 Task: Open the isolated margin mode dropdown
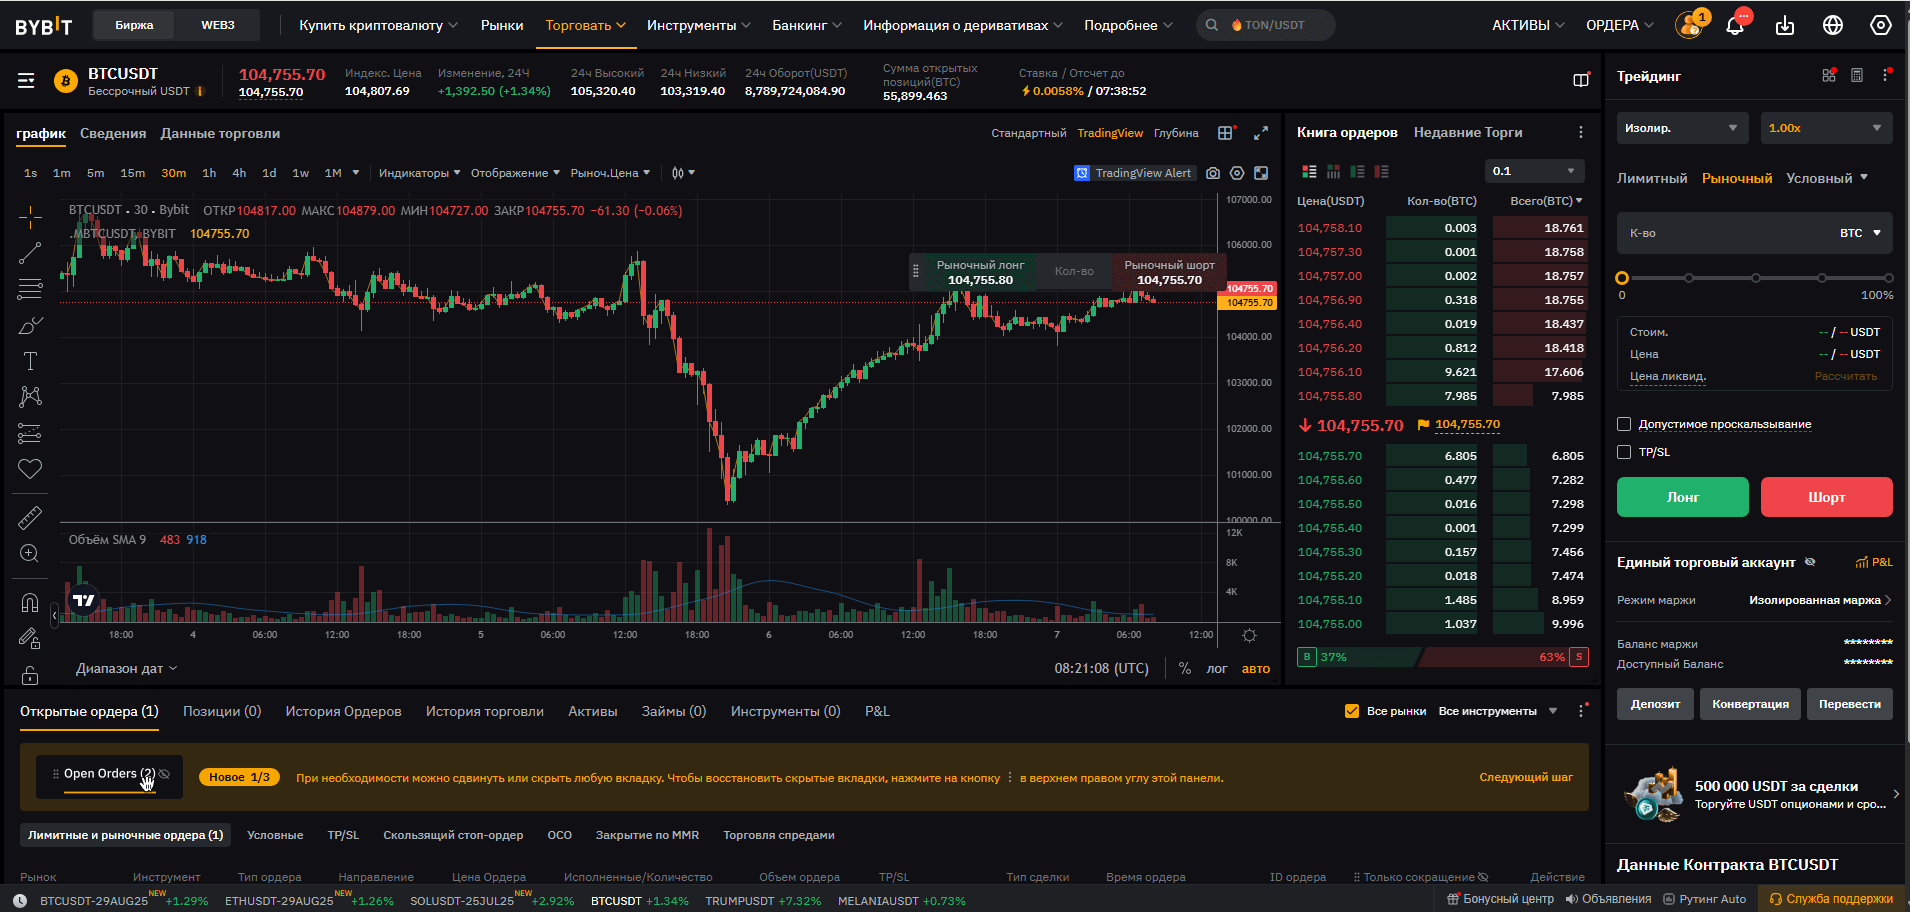(x=1682, y=128)
